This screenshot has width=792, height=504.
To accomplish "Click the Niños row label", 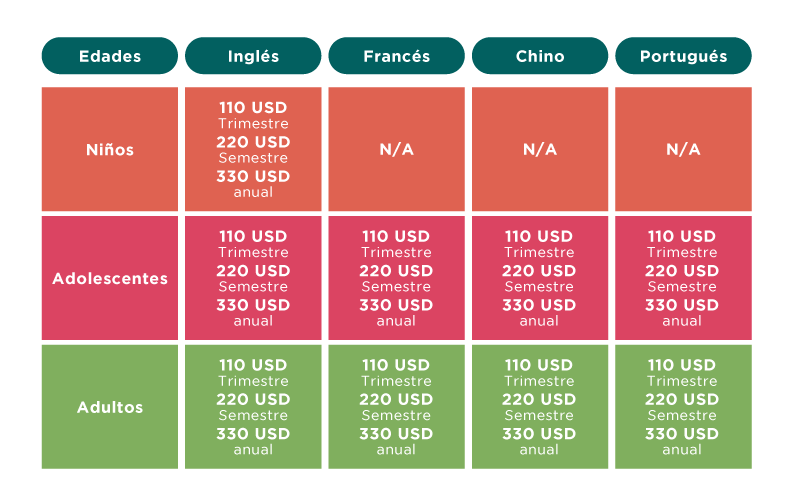I will pyautogui.click(x=110, y=149).
